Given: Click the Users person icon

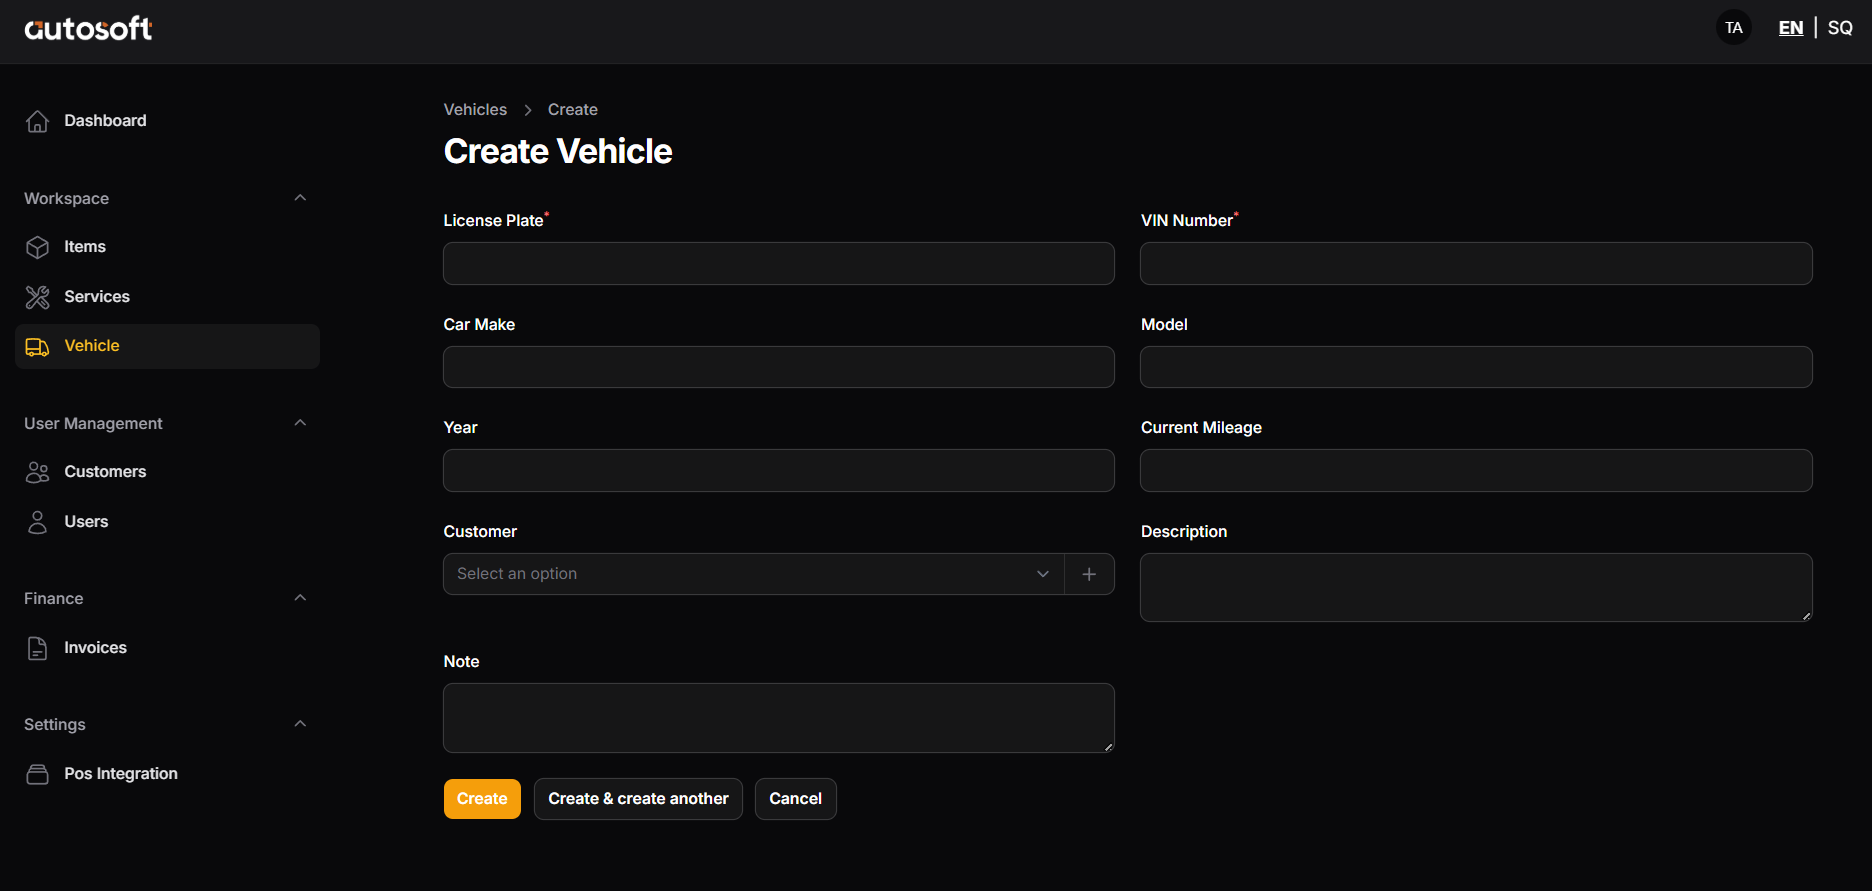Looking at the screenshot, I should click(x=37, y=522).
